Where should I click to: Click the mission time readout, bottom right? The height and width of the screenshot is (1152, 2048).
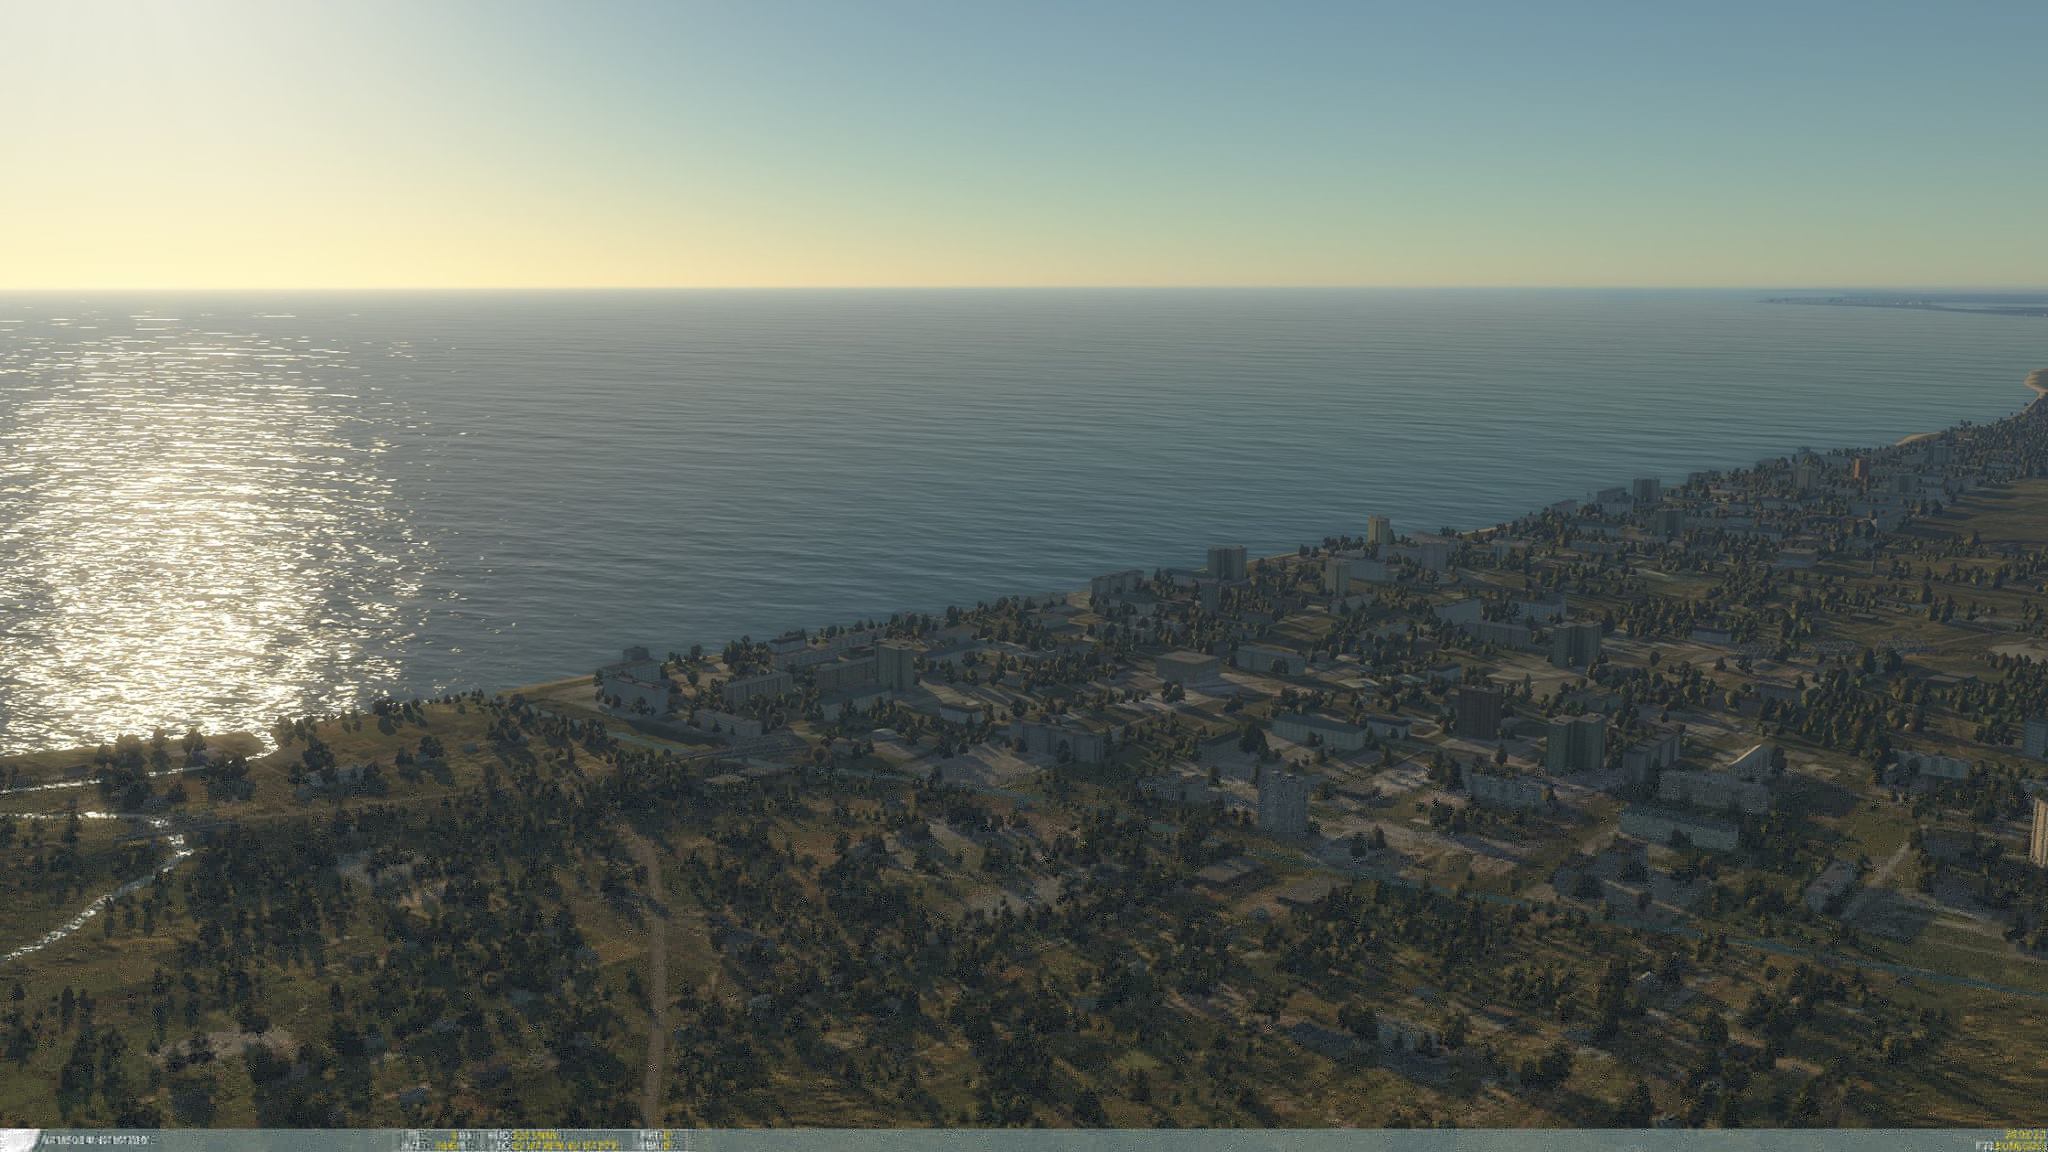(x=2026, y=1135)
